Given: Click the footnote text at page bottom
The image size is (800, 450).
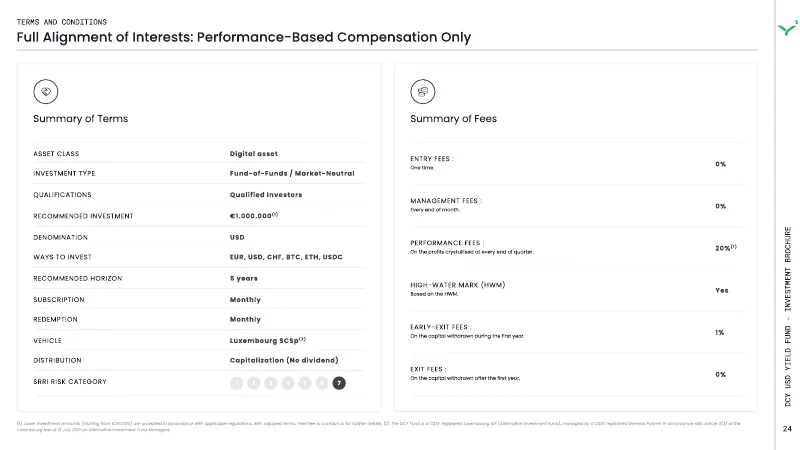Looking at the screenshot, I should pyautogui.click(x=379, y=427).
